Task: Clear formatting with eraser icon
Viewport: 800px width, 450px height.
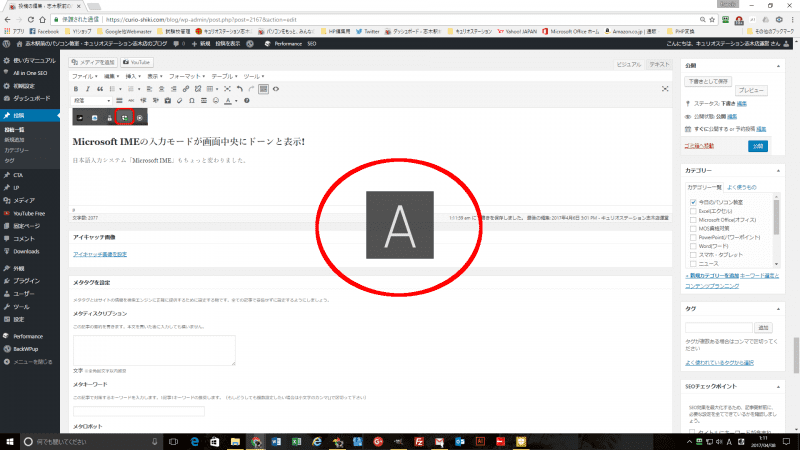Action: [x=180, y=101]
